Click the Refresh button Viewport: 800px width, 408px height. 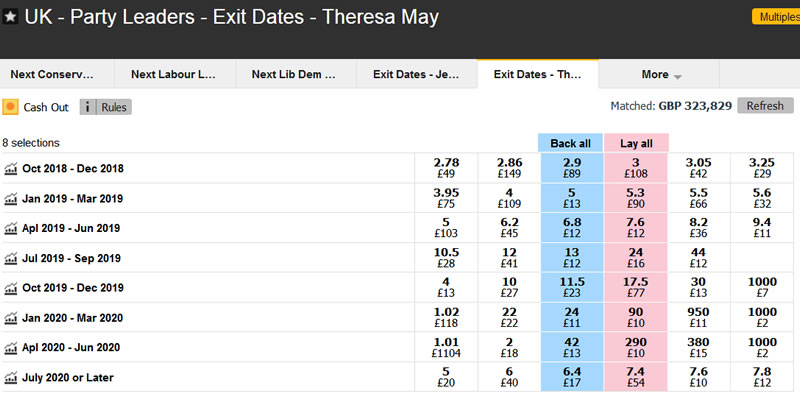point(765,106)
